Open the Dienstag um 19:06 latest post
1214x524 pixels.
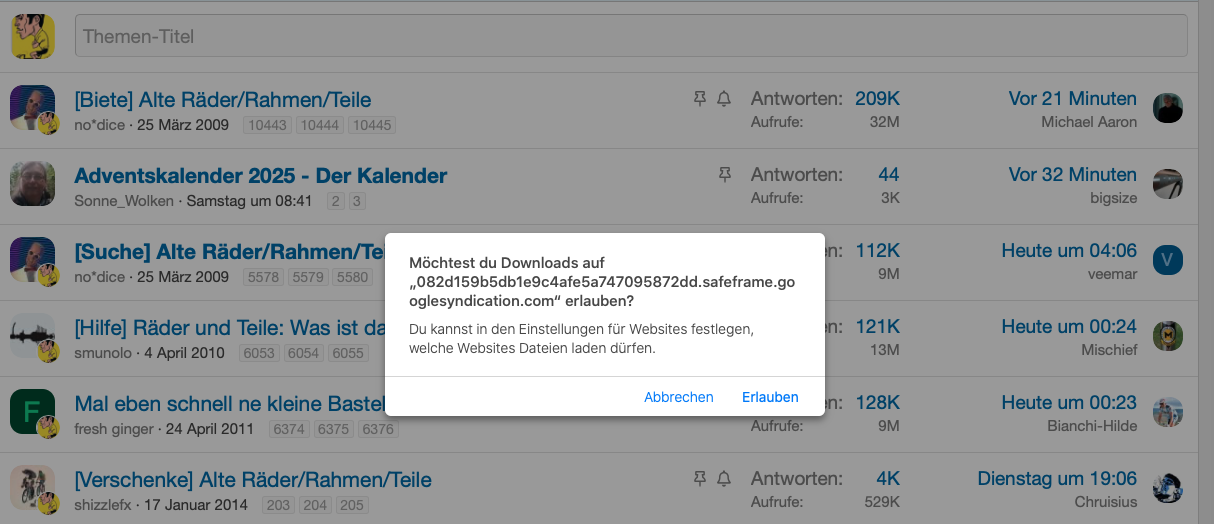click(x=1057, y=479)
